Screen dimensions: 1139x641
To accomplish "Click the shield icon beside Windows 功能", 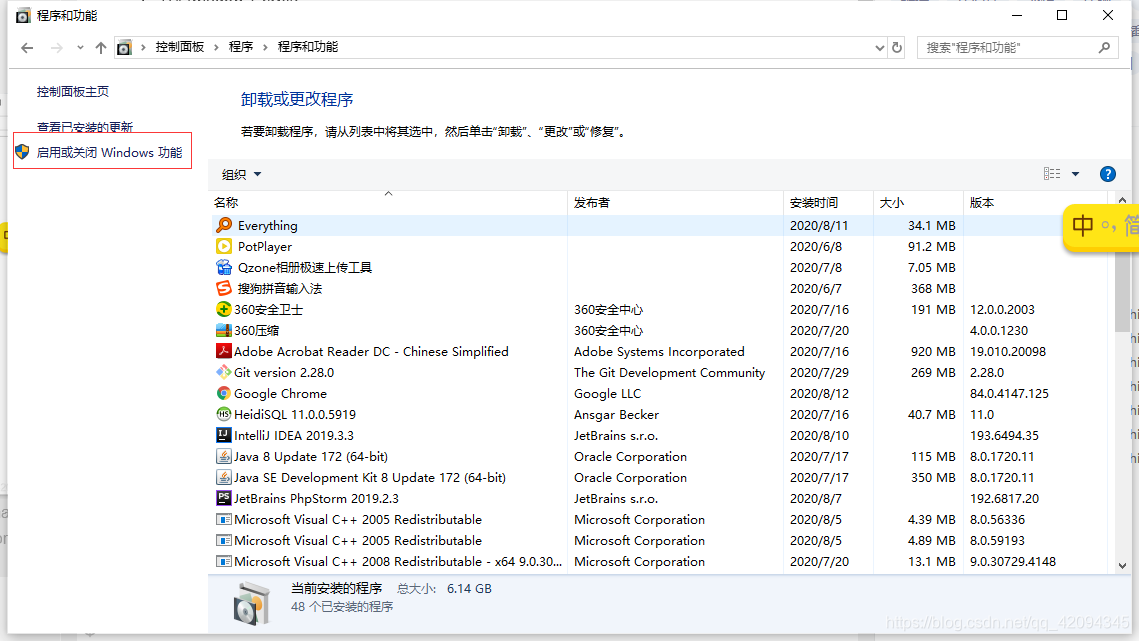I will pyautogui.click(x=23, y=152).
